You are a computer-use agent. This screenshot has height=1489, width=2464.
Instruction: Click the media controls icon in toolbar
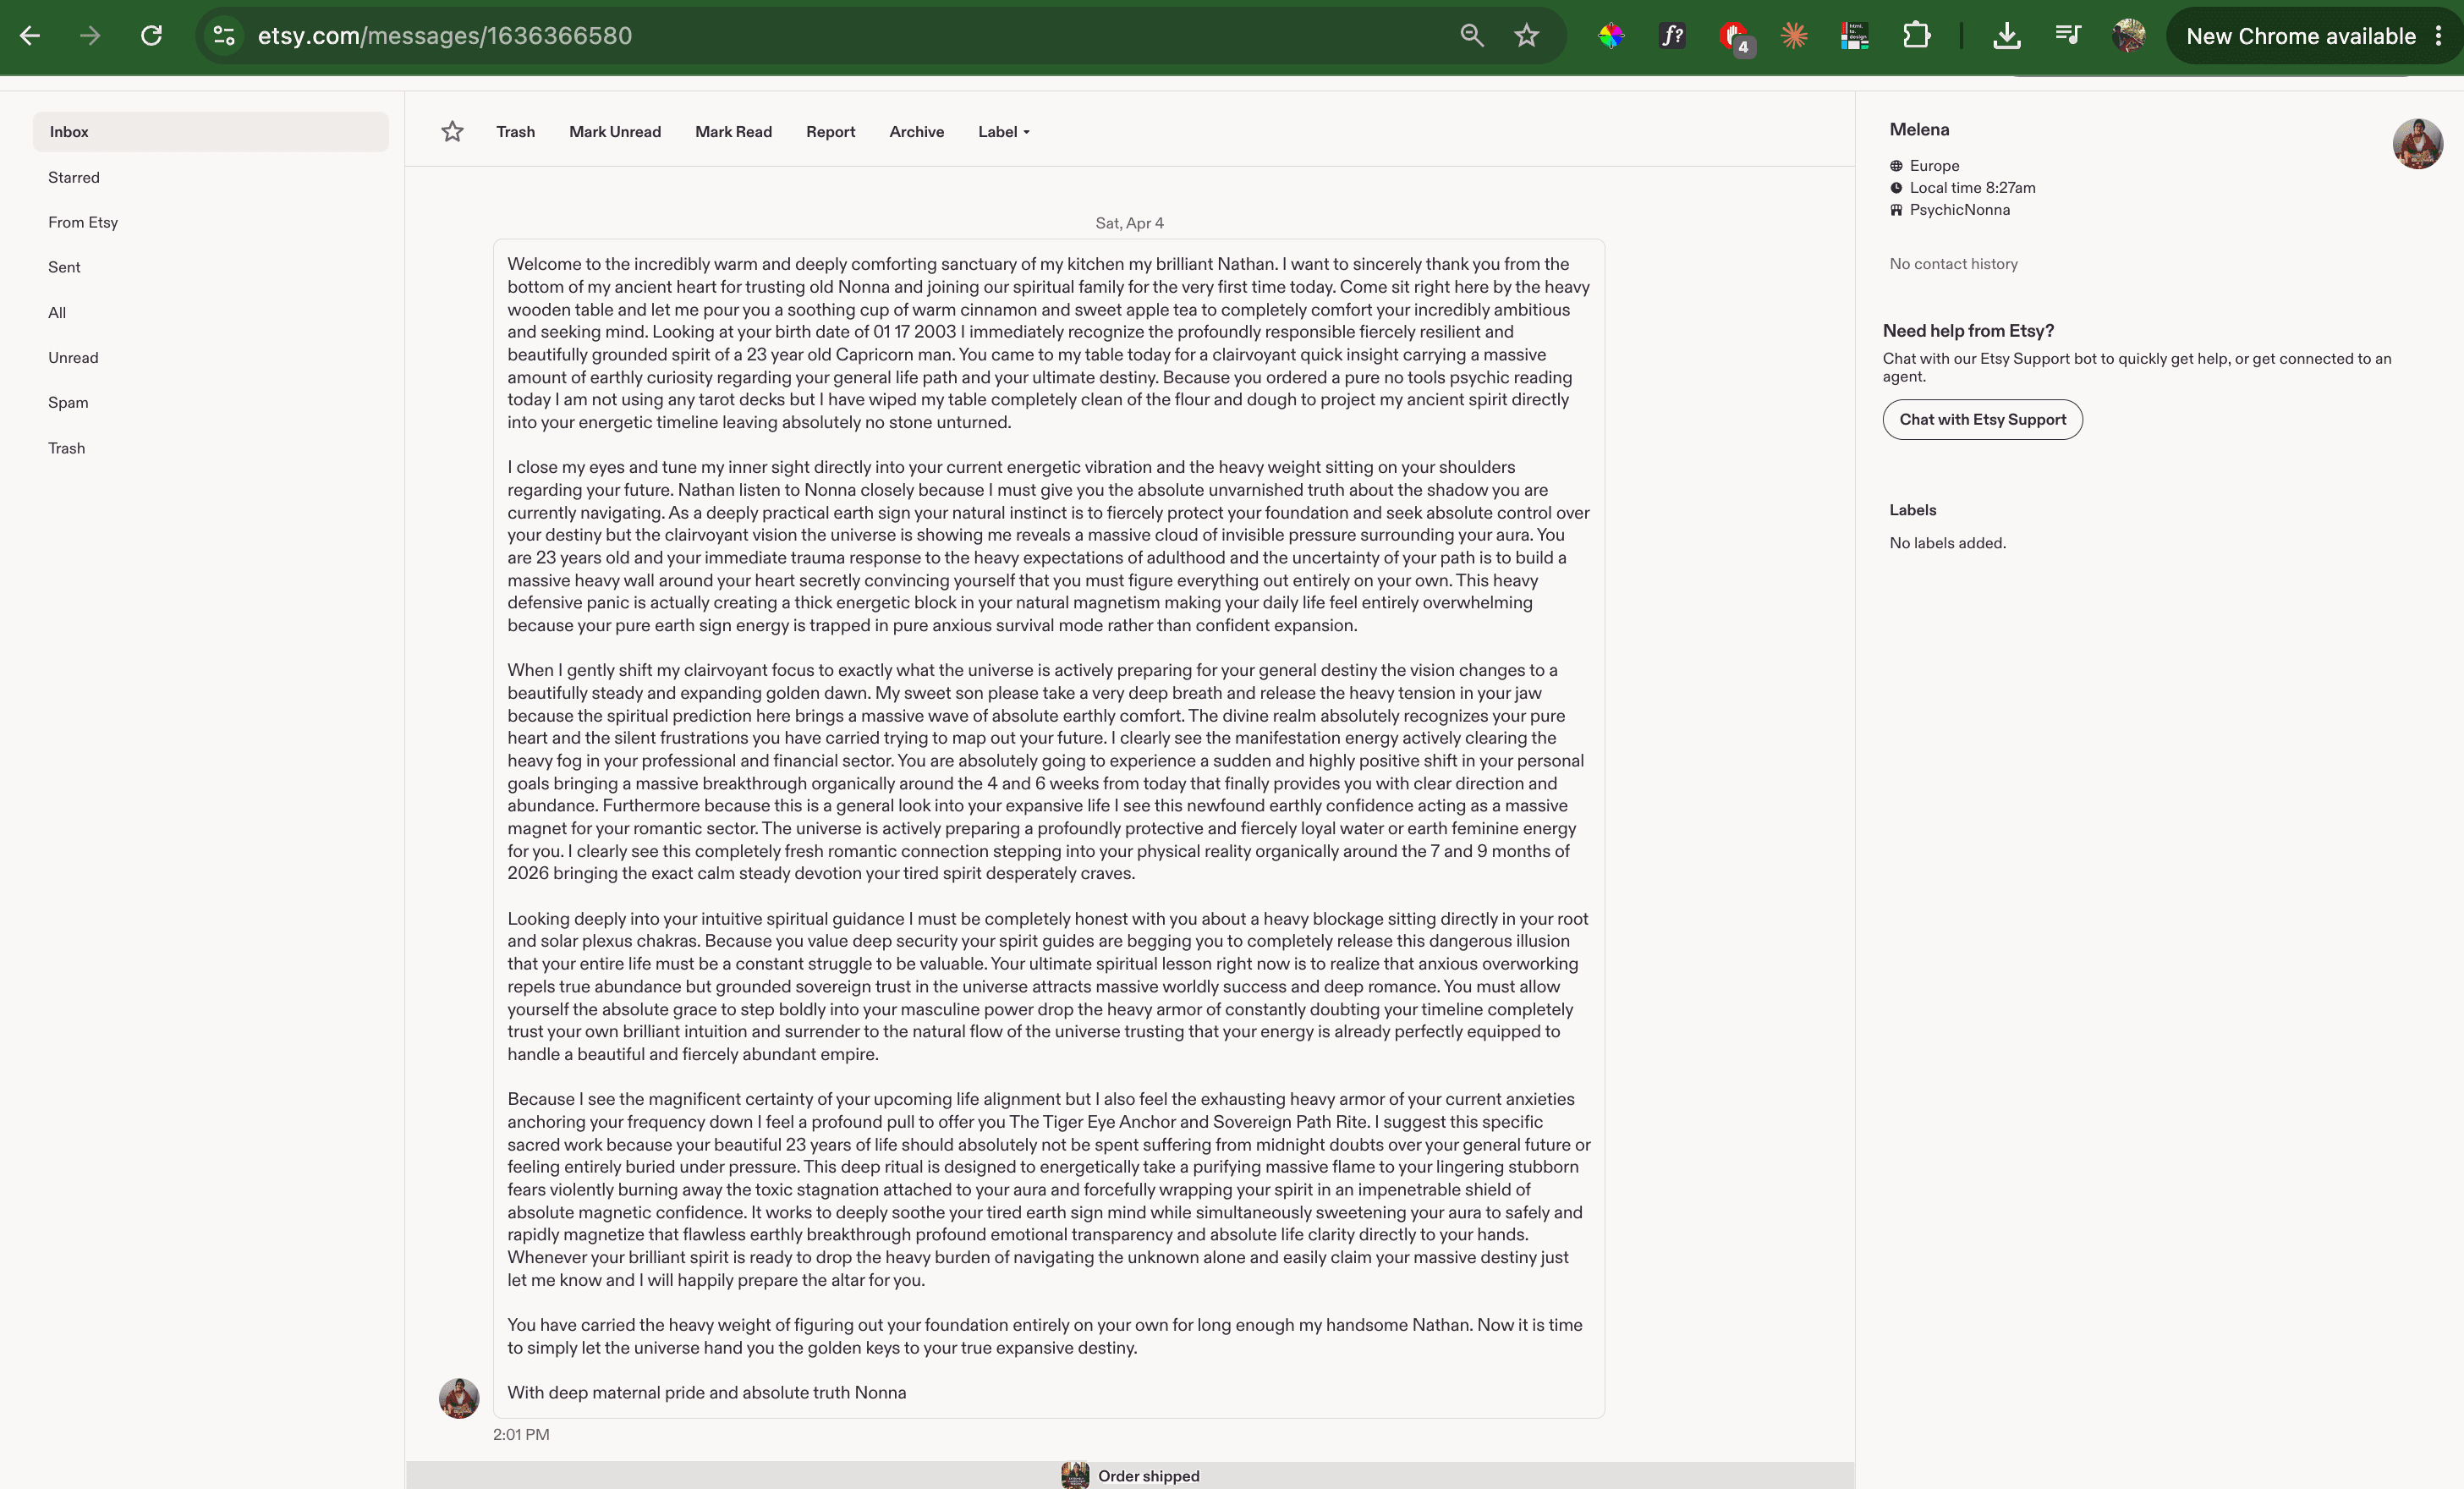coord(2067,36)
